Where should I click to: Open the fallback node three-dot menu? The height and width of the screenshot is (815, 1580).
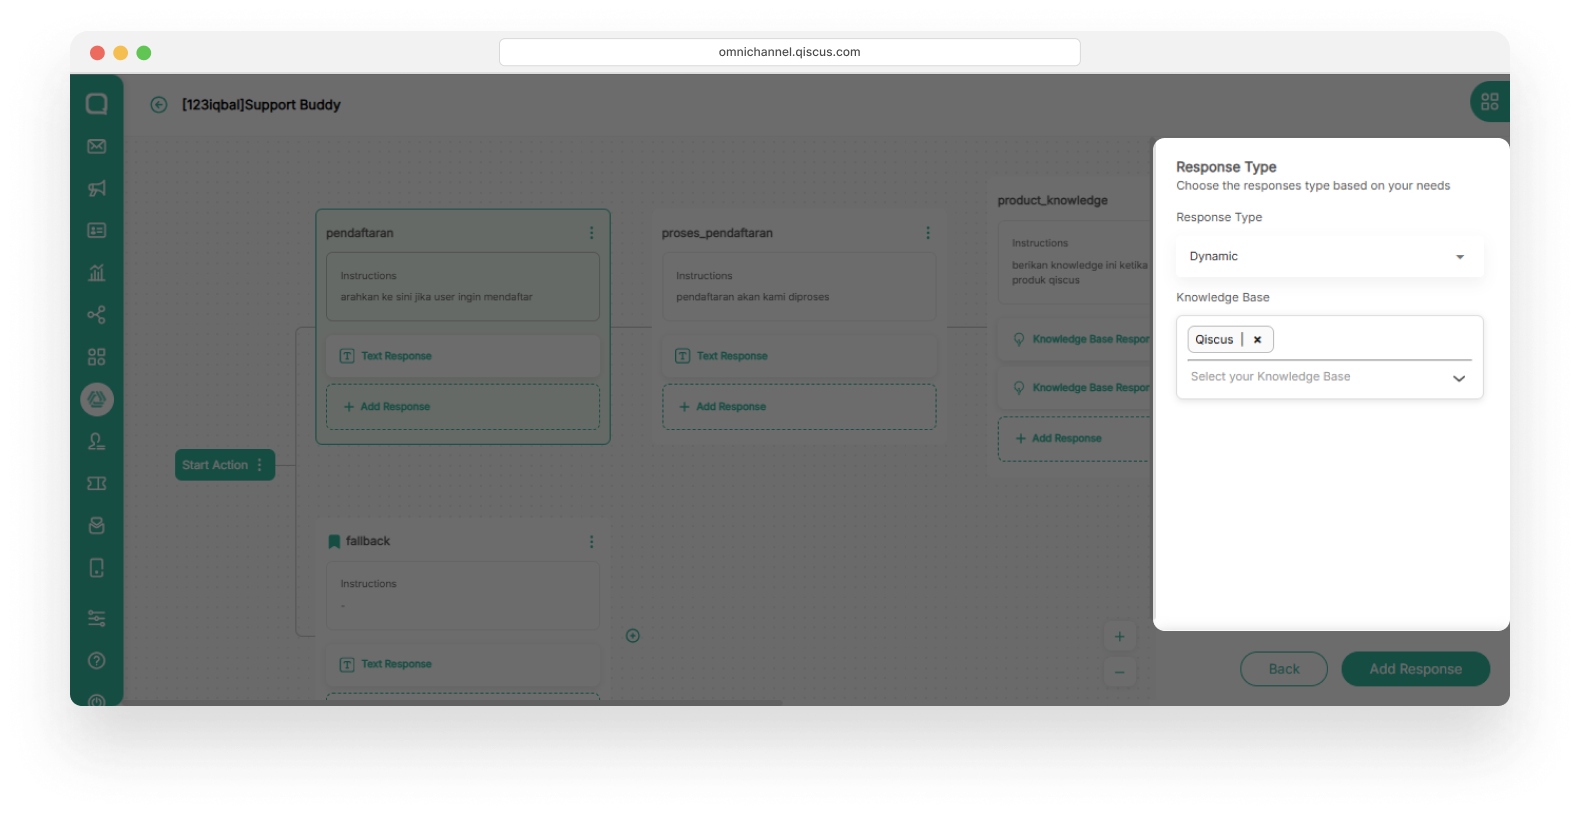pos(591,541)
